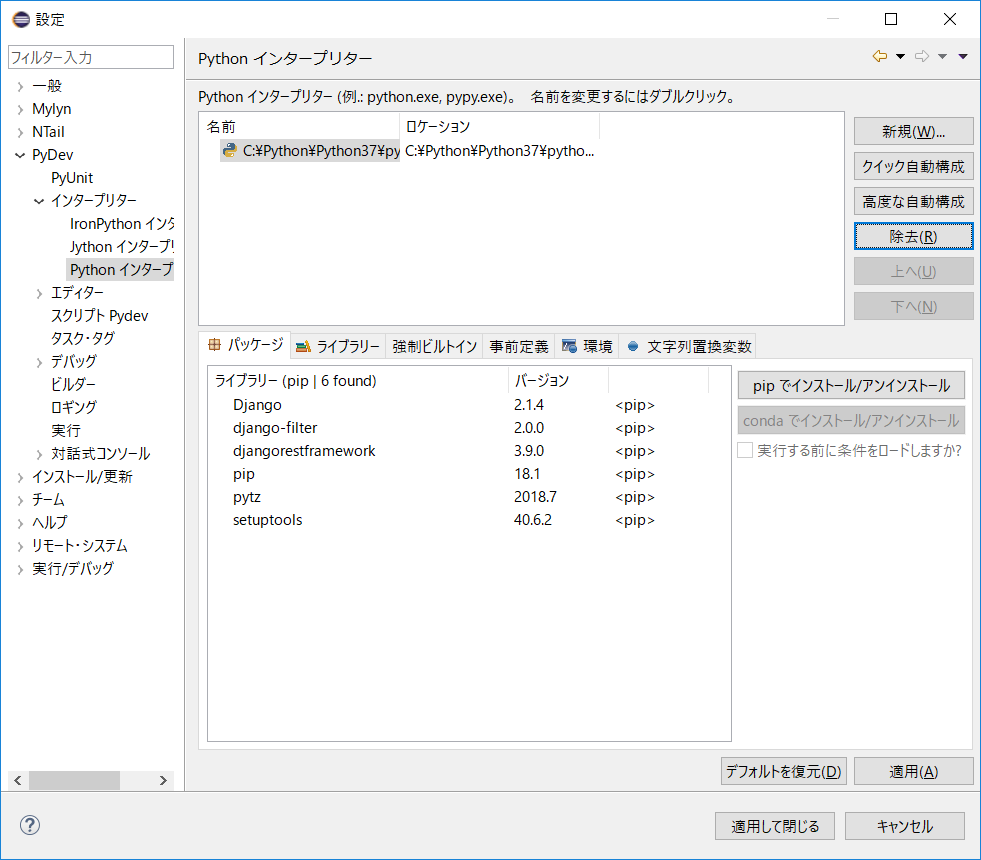Click the Python interpreter icon in the list
The image size is (981, 860).
[x=230, y=150]
